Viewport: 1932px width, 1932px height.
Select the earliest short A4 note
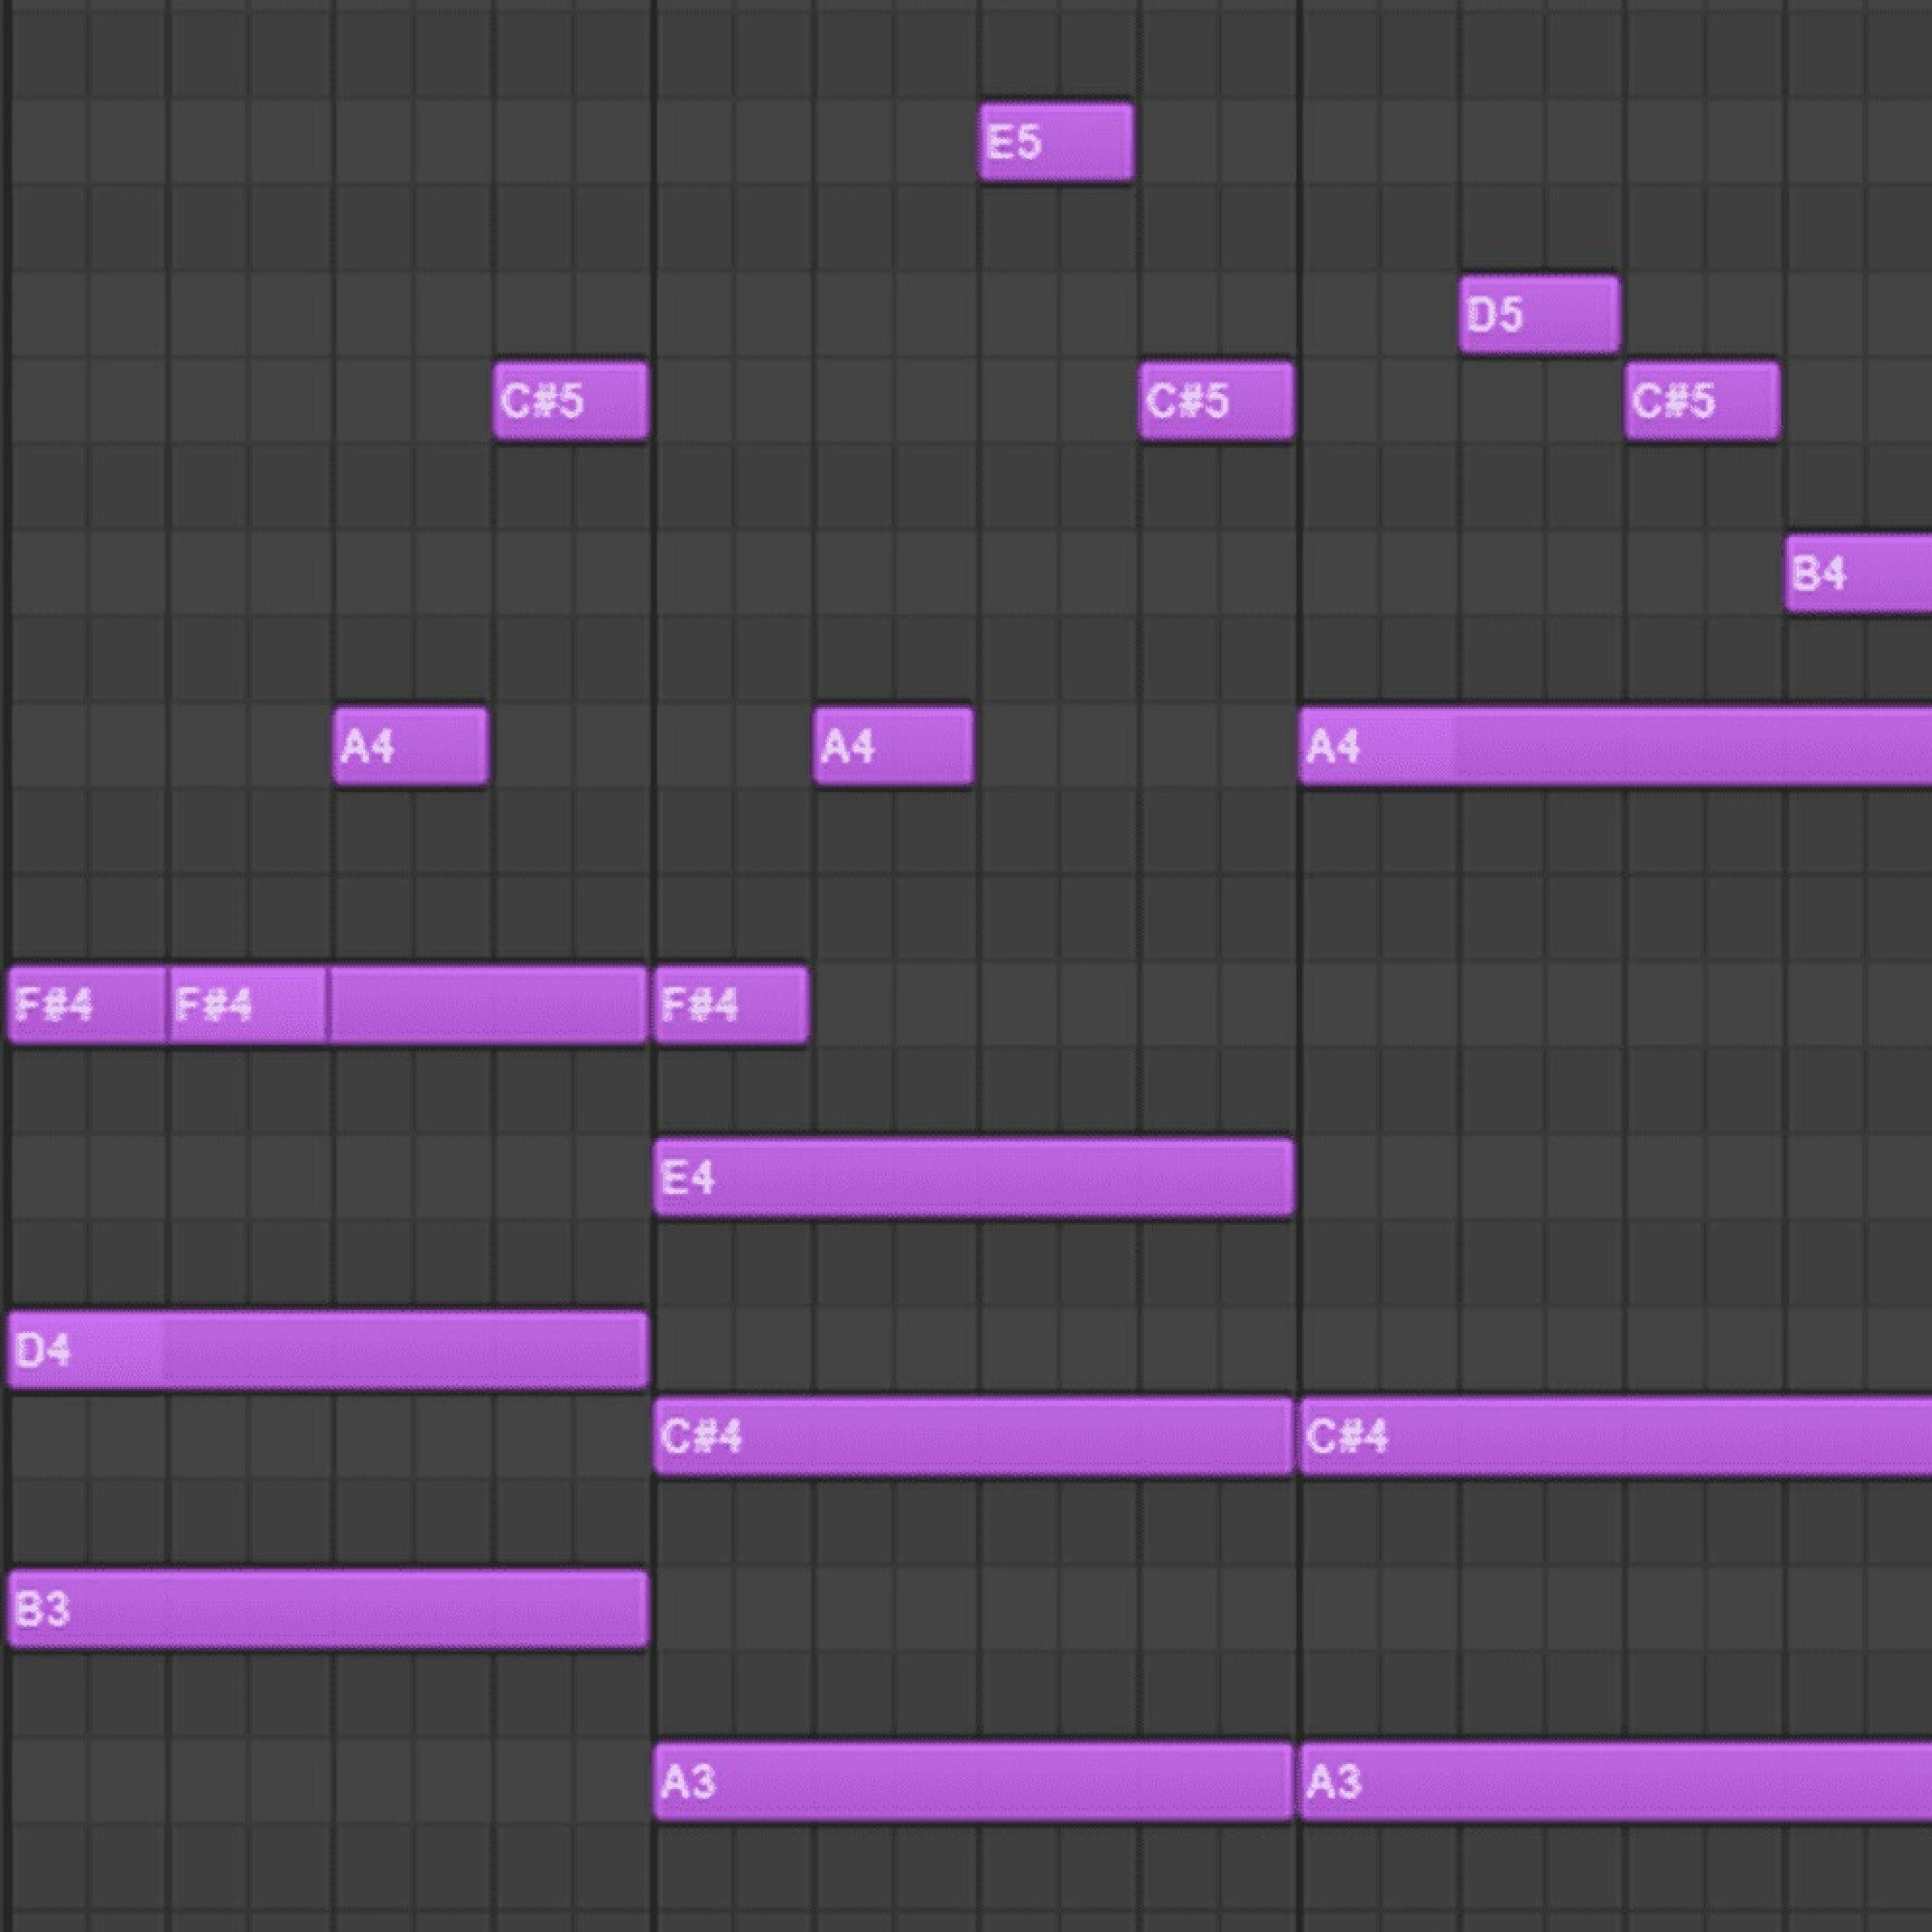[x=410, y=746]
